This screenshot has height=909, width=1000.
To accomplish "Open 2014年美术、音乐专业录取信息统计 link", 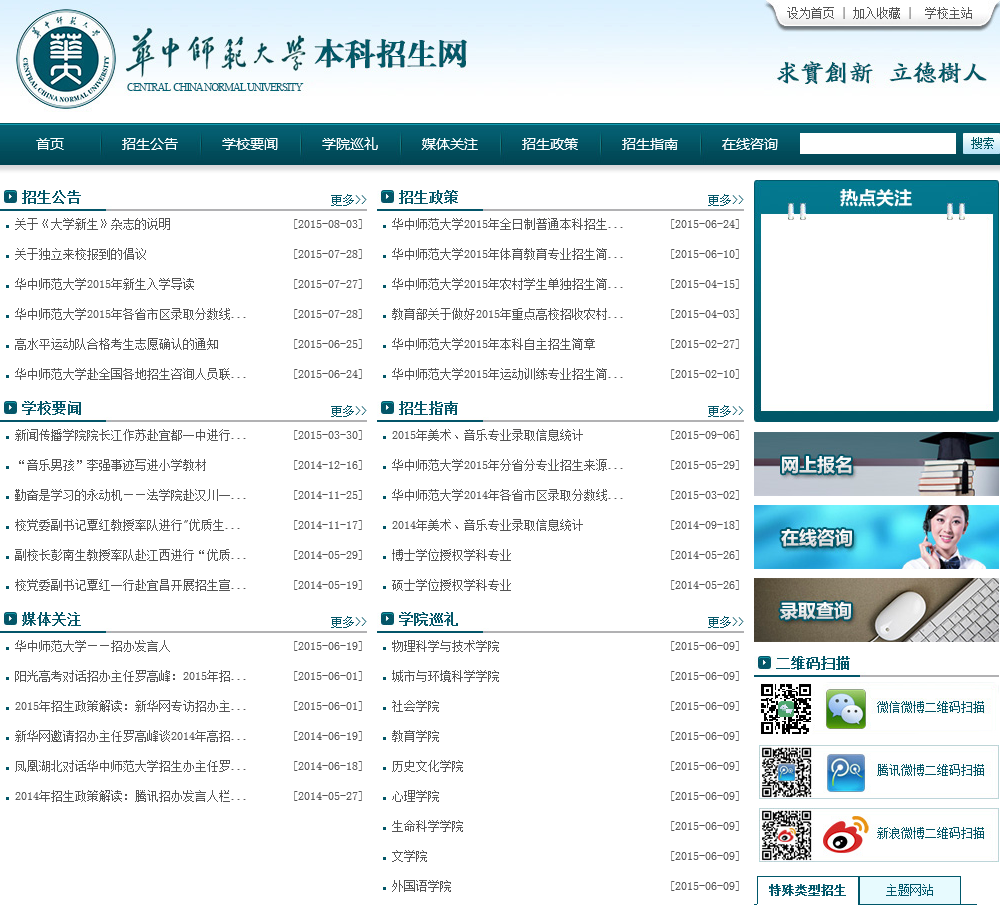I will [487, 526].
